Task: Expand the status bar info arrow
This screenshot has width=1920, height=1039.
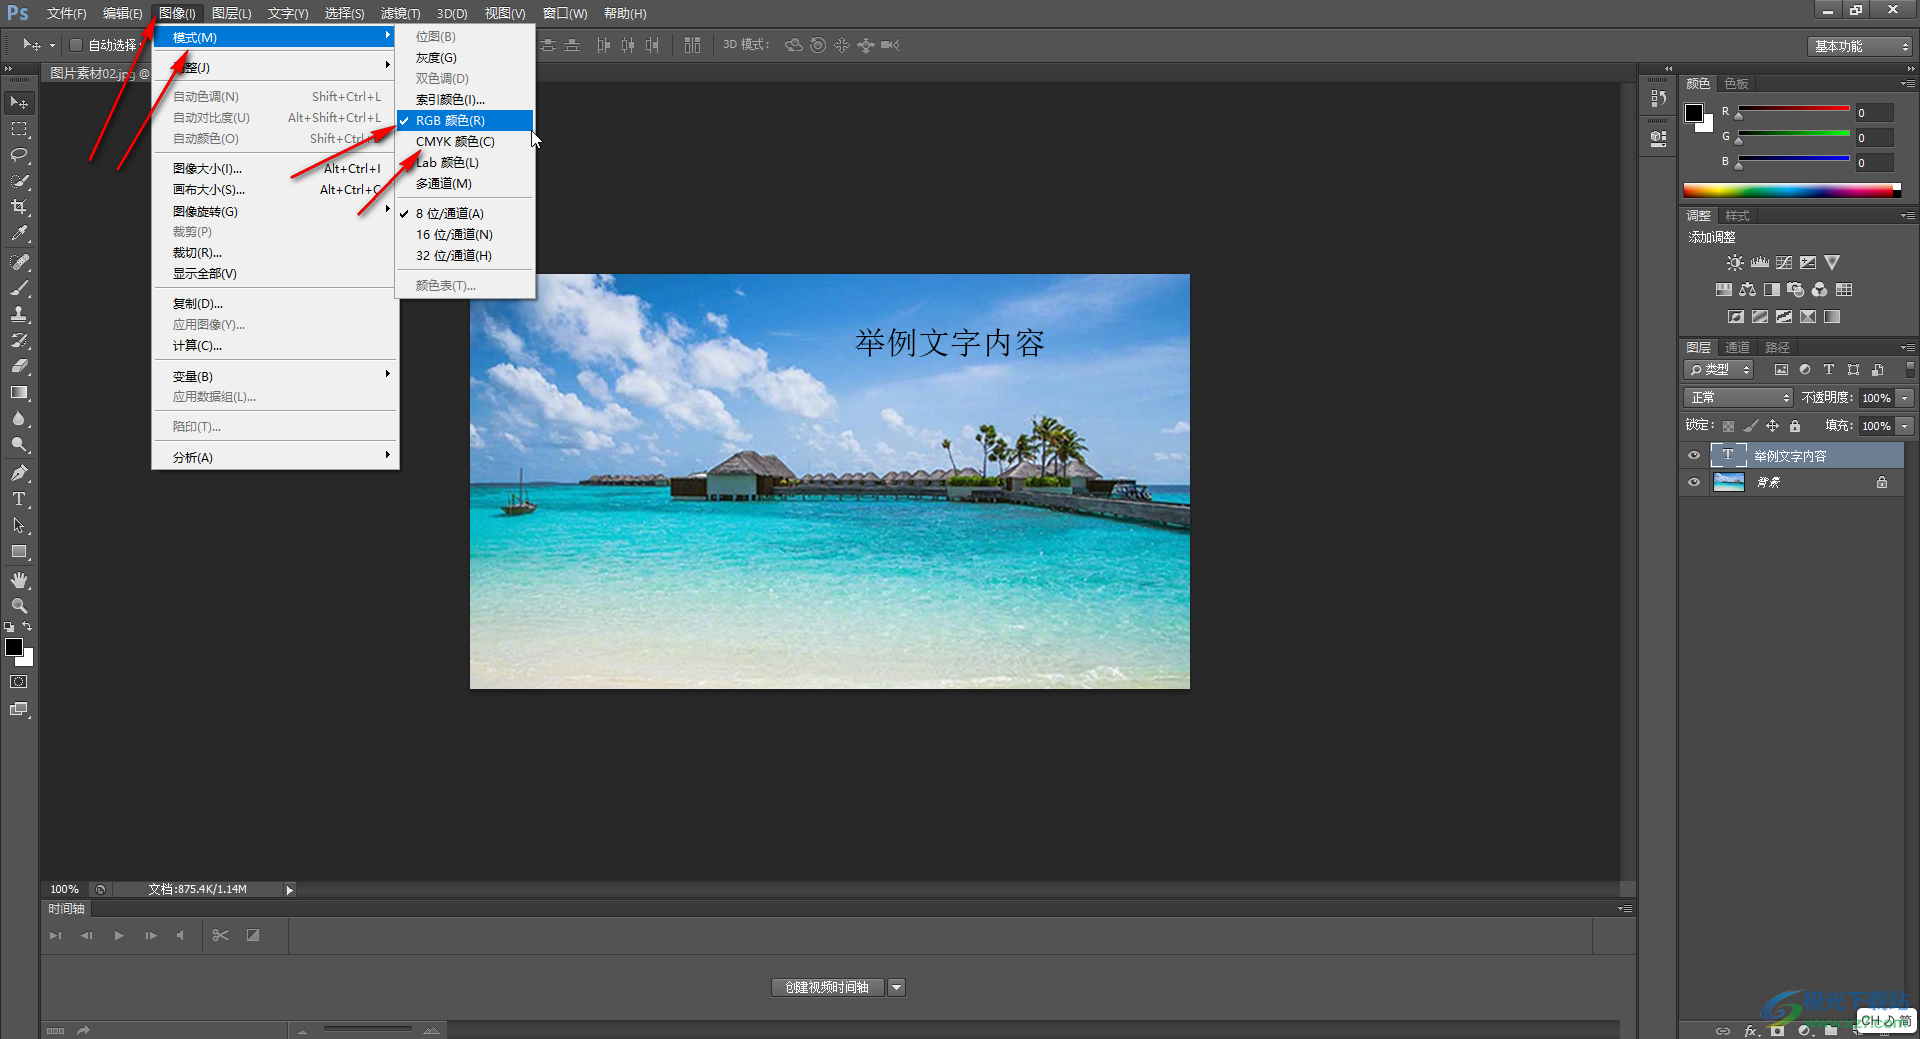Action: pyautogui.click(x=290, y=890)
